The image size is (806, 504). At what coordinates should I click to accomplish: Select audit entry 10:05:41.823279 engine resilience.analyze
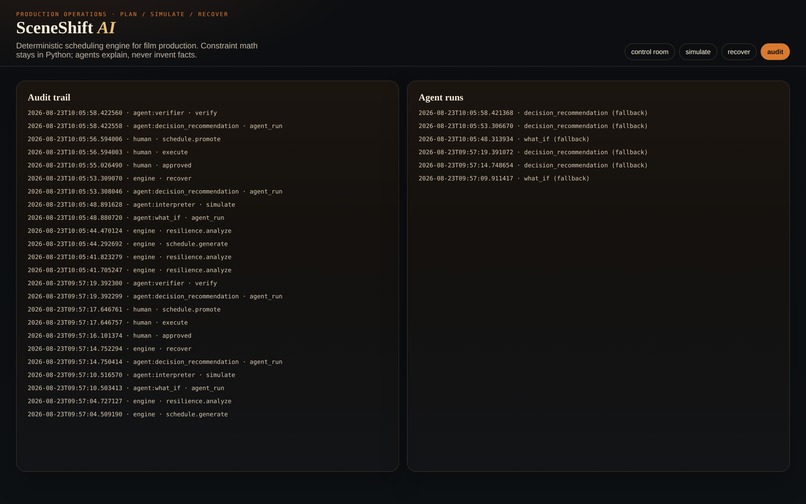130,257
